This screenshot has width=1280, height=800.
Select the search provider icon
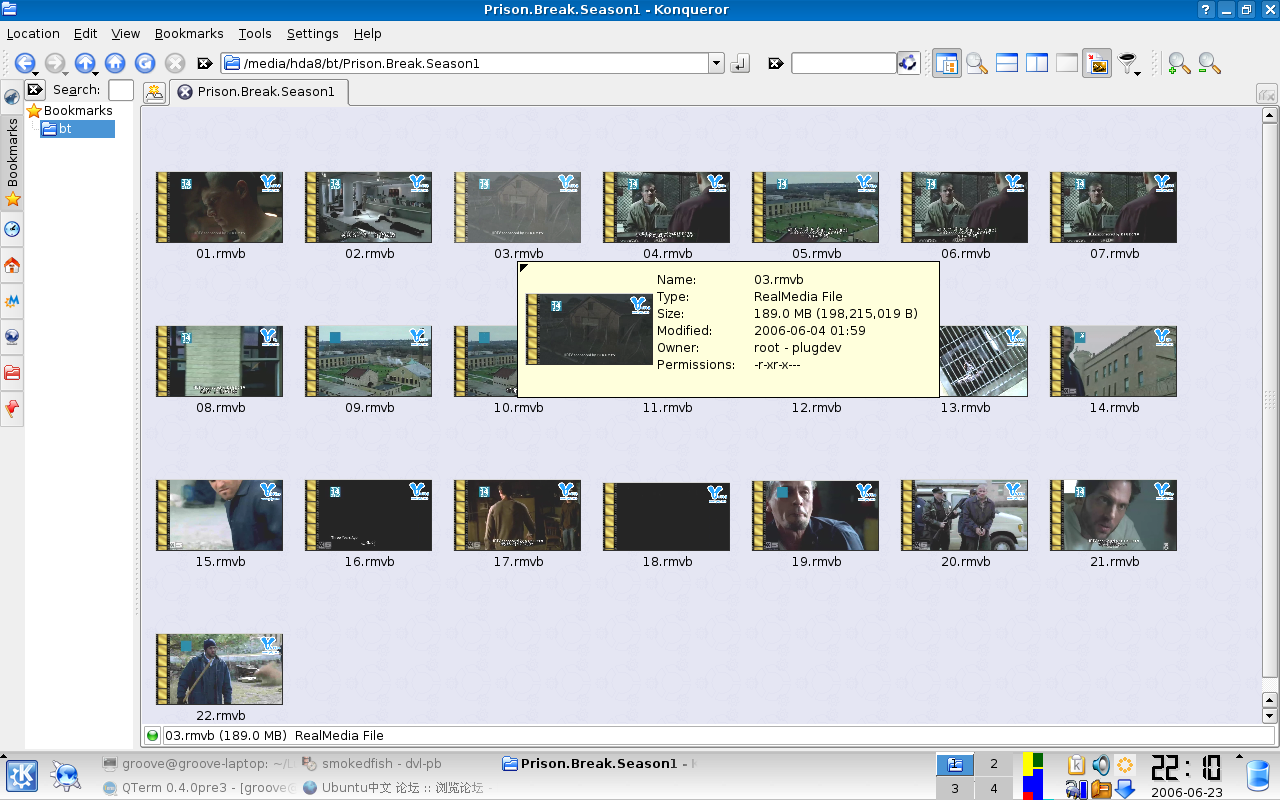tap(908, 63)
